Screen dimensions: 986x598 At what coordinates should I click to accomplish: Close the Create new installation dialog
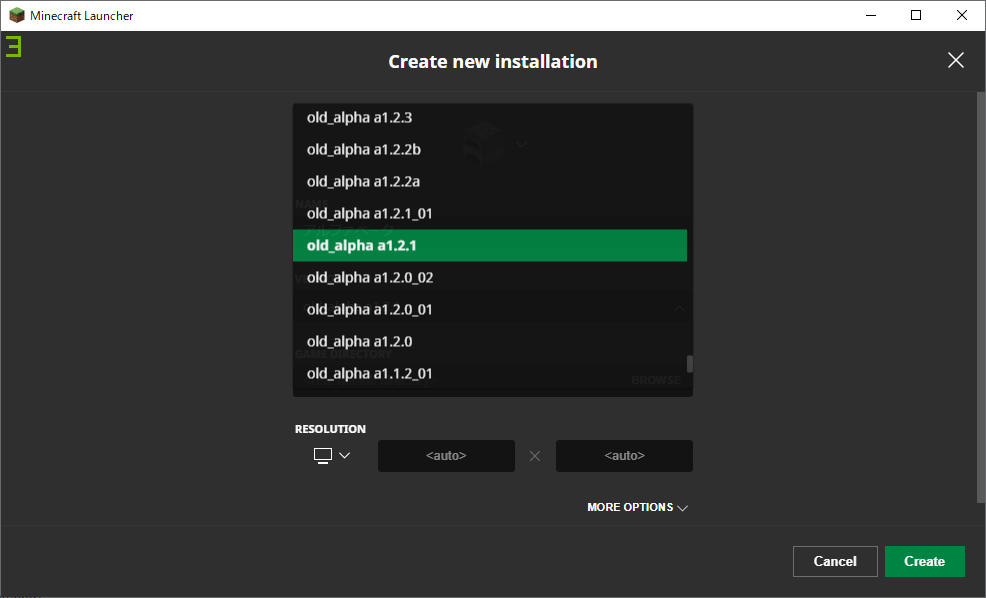[x=956, y=60]
